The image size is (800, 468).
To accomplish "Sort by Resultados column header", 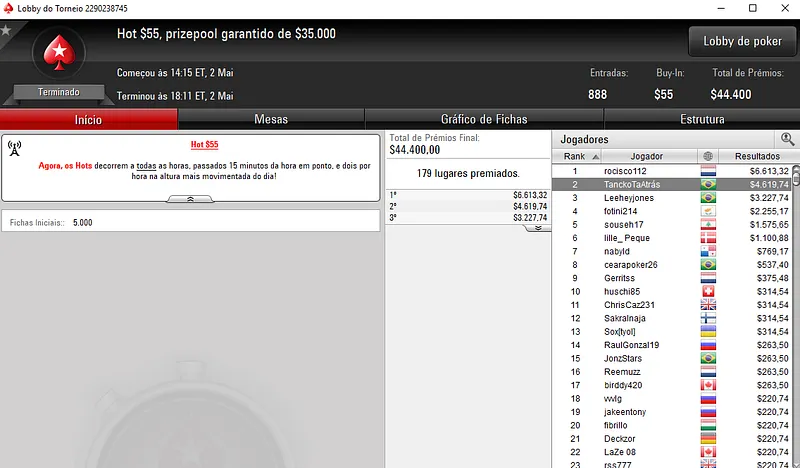I will (x=757, y=156).
